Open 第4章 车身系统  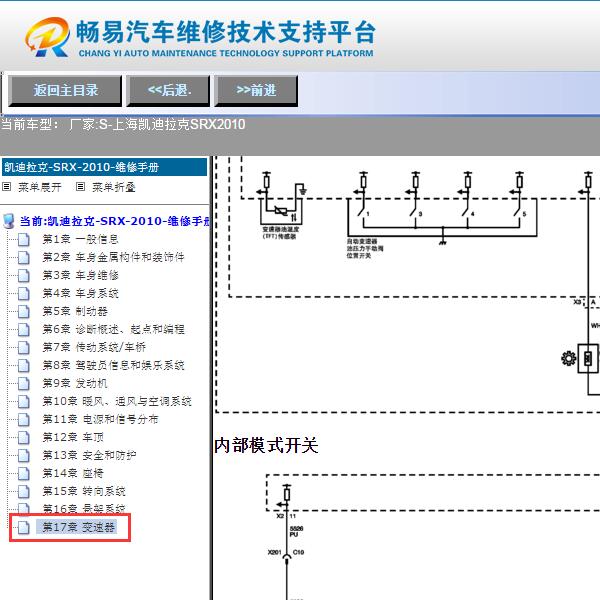pyautogui.click(x=80, y=293)
